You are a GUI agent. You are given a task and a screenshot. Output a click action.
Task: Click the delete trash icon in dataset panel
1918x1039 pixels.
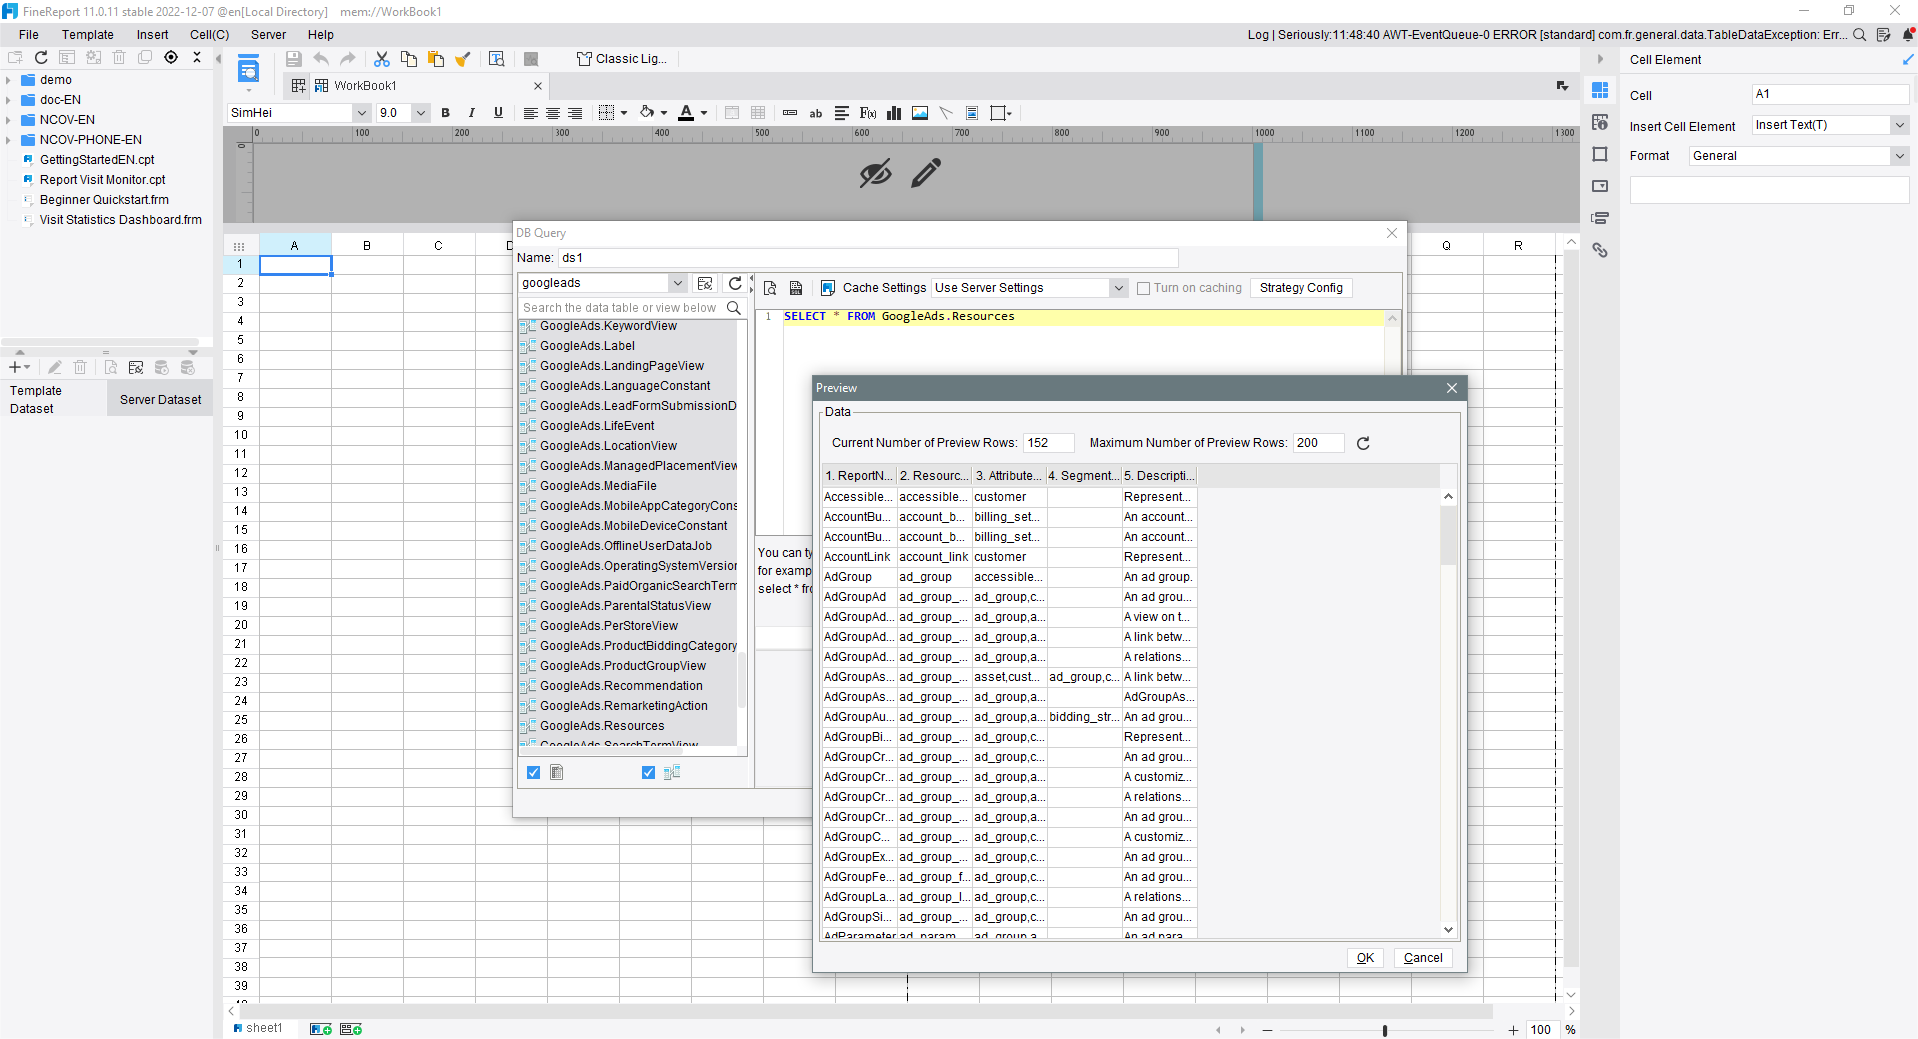pyautogui.click(x=80, y=367)
